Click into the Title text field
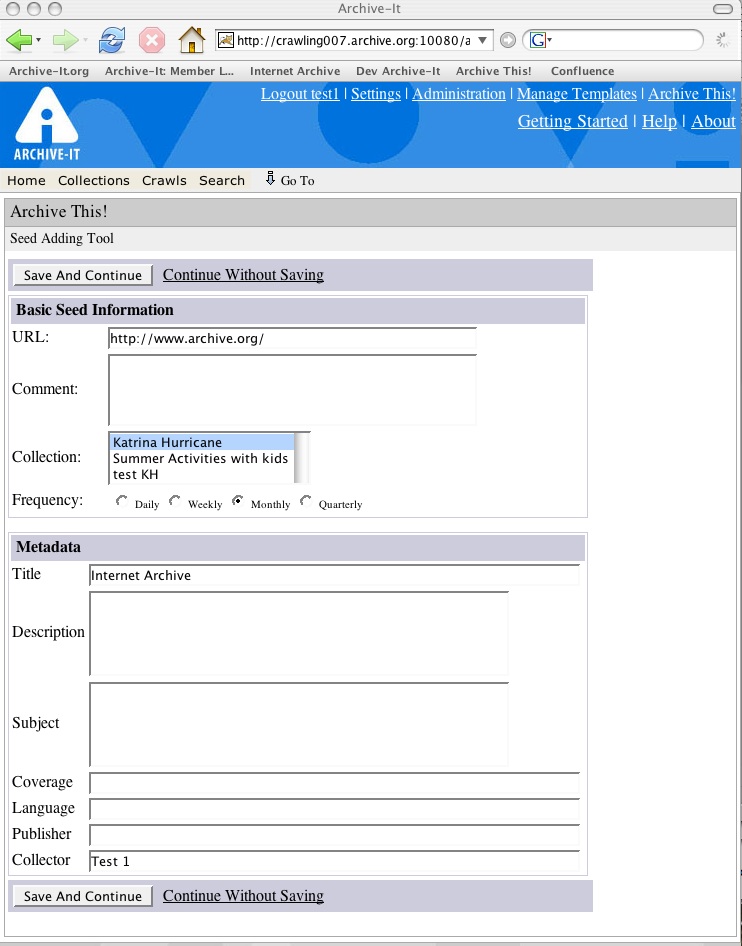Screen dimensions: 742x946 (x=333, y=575)
